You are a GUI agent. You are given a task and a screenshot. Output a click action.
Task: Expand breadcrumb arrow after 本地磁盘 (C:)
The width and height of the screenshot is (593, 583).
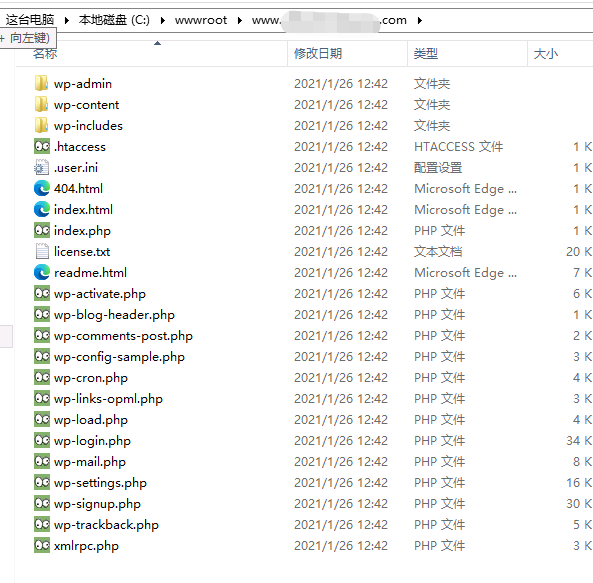pyautogui.click(x=163, y=20)
